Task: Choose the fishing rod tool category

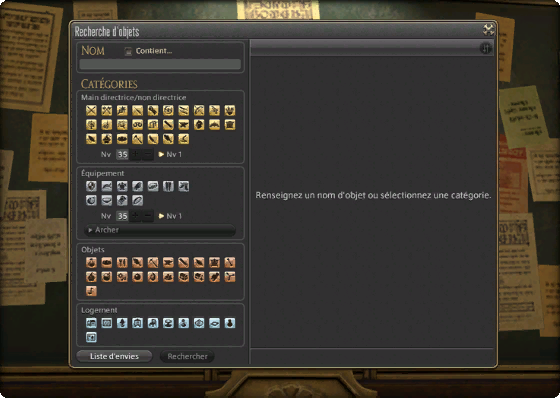Action: pyautogui.click(x=183, y=139)
